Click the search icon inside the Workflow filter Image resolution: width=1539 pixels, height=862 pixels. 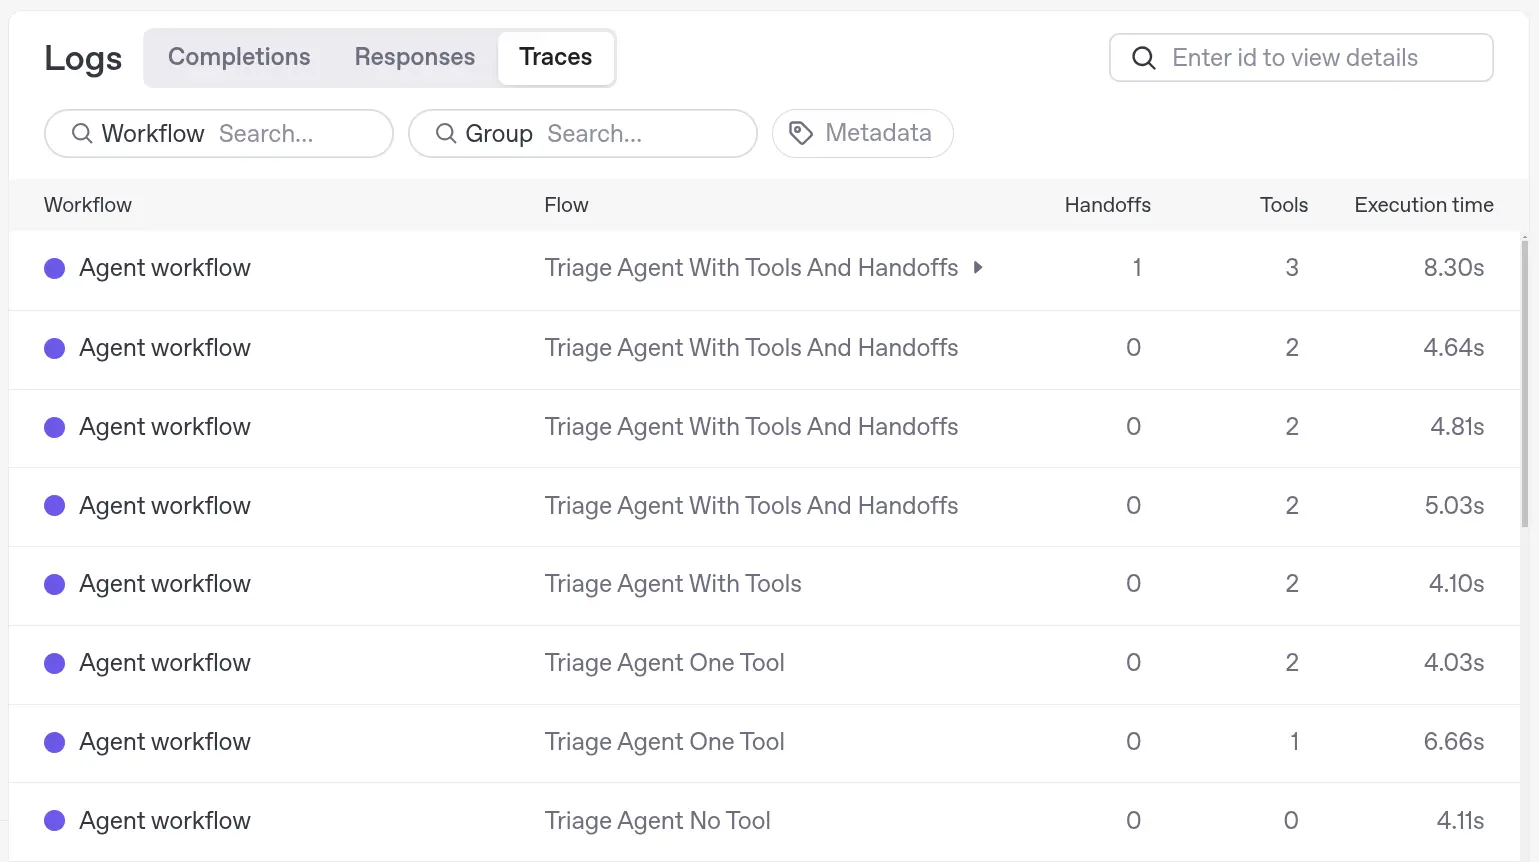pyautogui.click(x=82, y=133)
